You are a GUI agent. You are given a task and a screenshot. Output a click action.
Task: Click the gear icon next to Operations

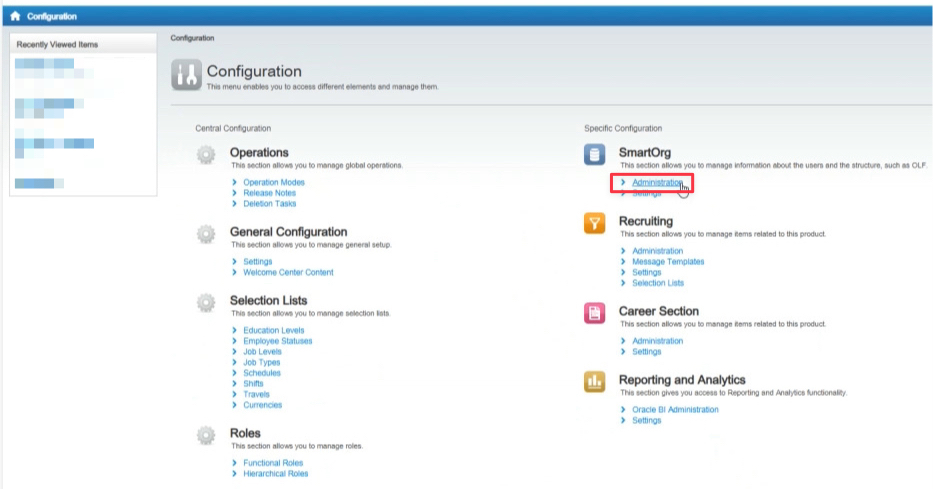click(x=206, y=155)
